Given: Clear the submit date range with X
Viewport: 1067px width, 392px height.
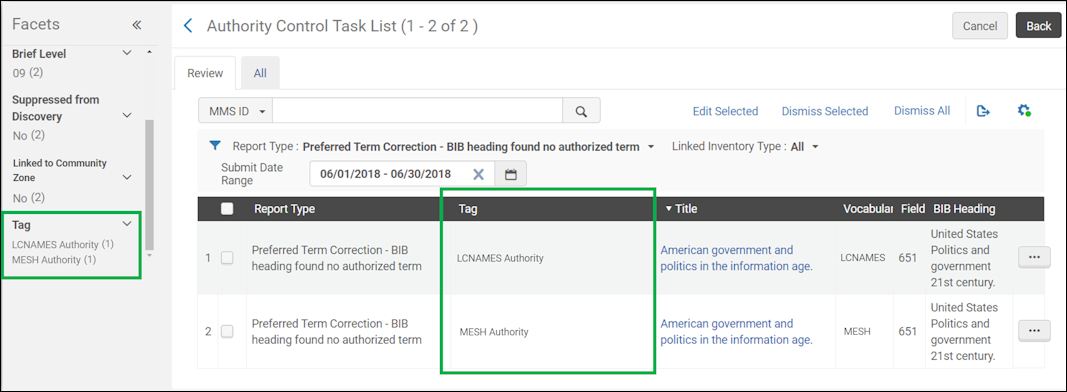Looking at the screenshot, I should tap(478, 174).
